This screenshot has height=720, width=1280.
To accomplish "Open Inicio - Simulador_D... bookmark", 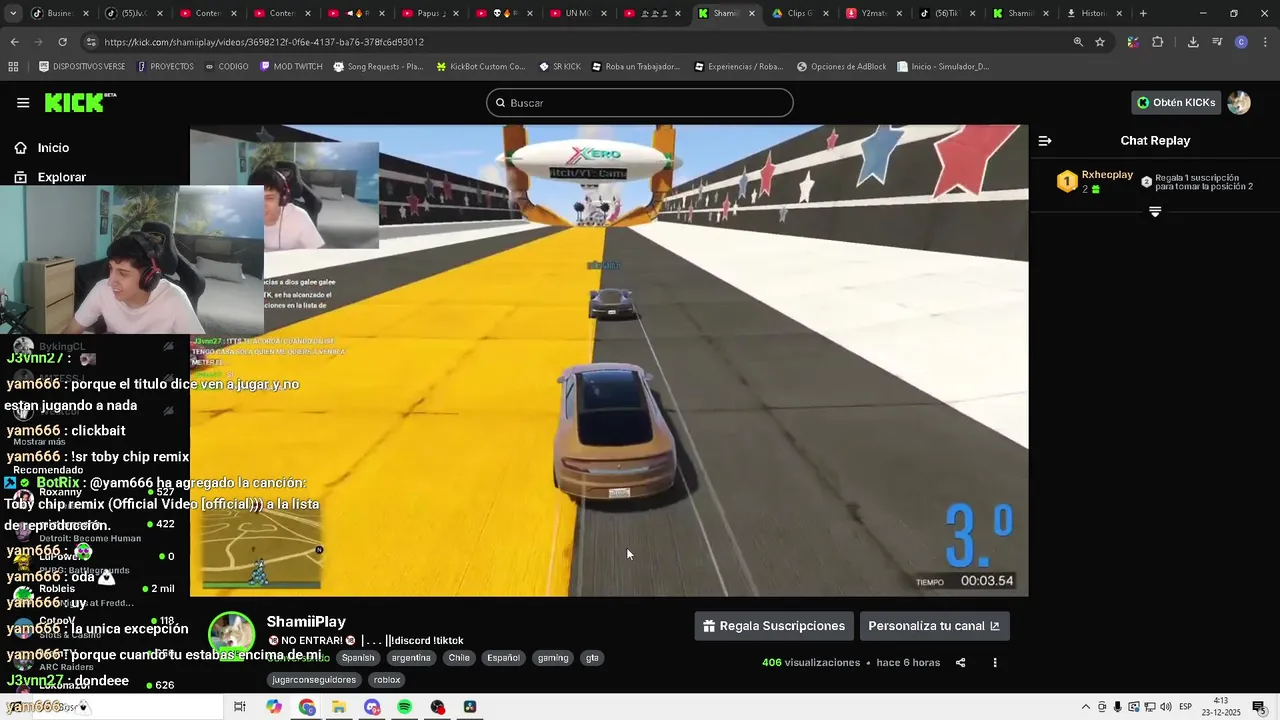I will click(943, 67).
